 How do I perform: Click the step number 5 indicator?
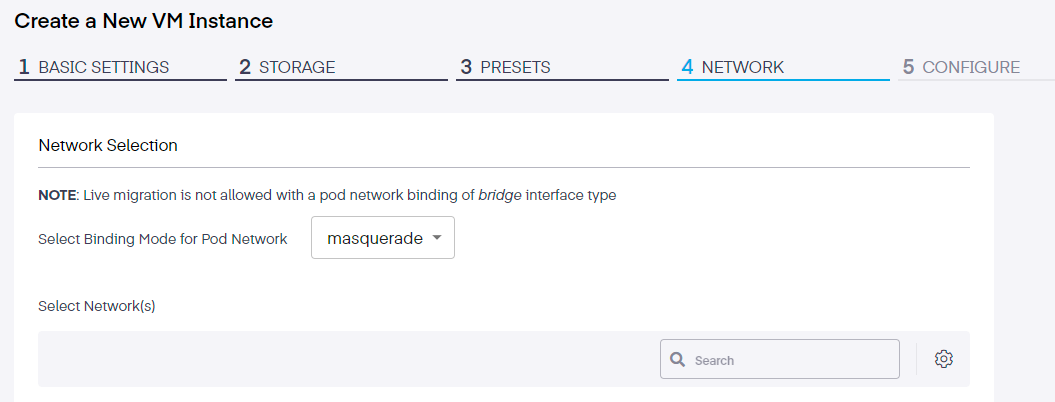tap(908, 68)
